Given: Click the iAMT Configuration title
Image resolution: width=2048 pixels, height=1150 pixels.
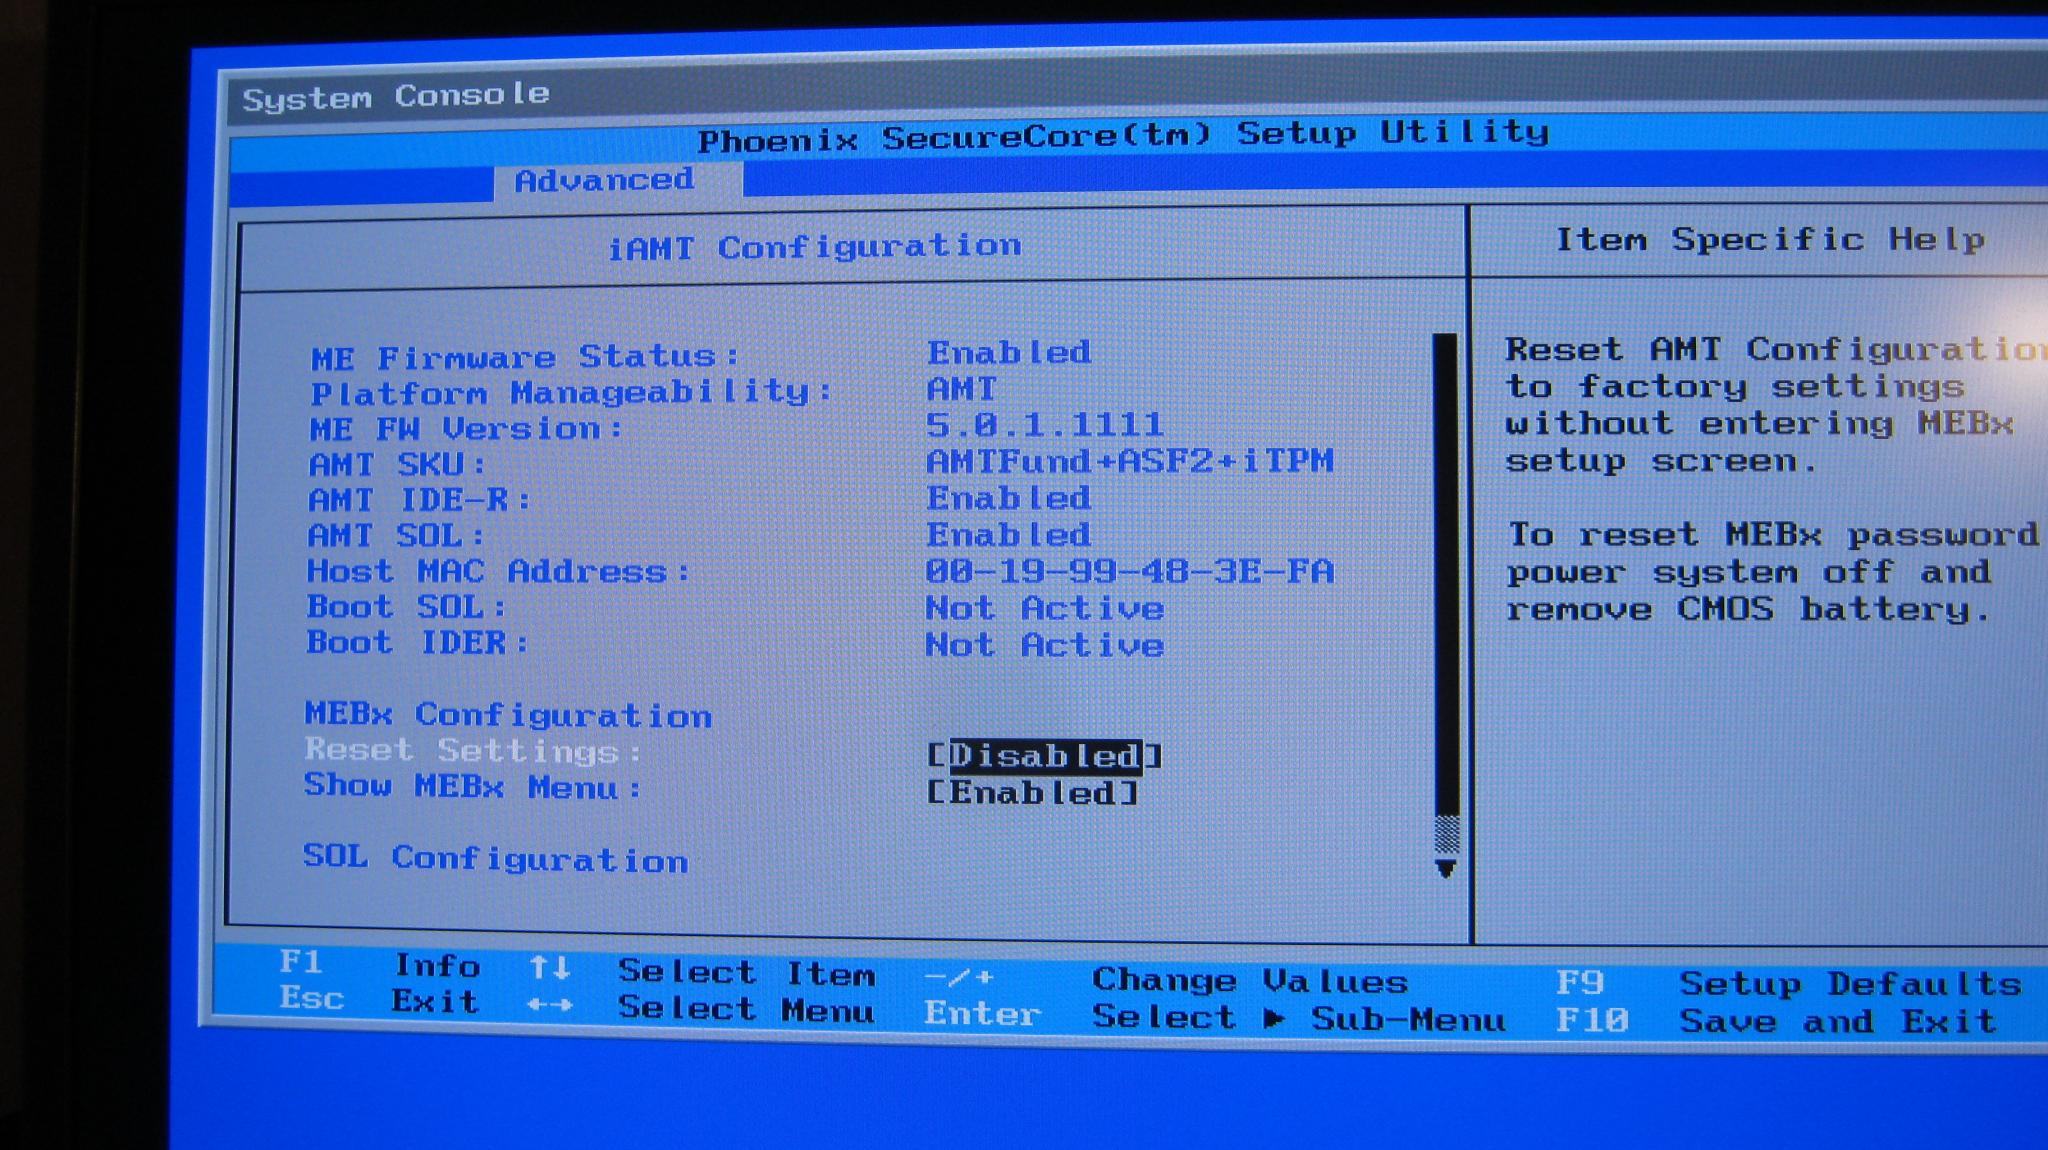Looking at the screenshot, I should [815, 246].
